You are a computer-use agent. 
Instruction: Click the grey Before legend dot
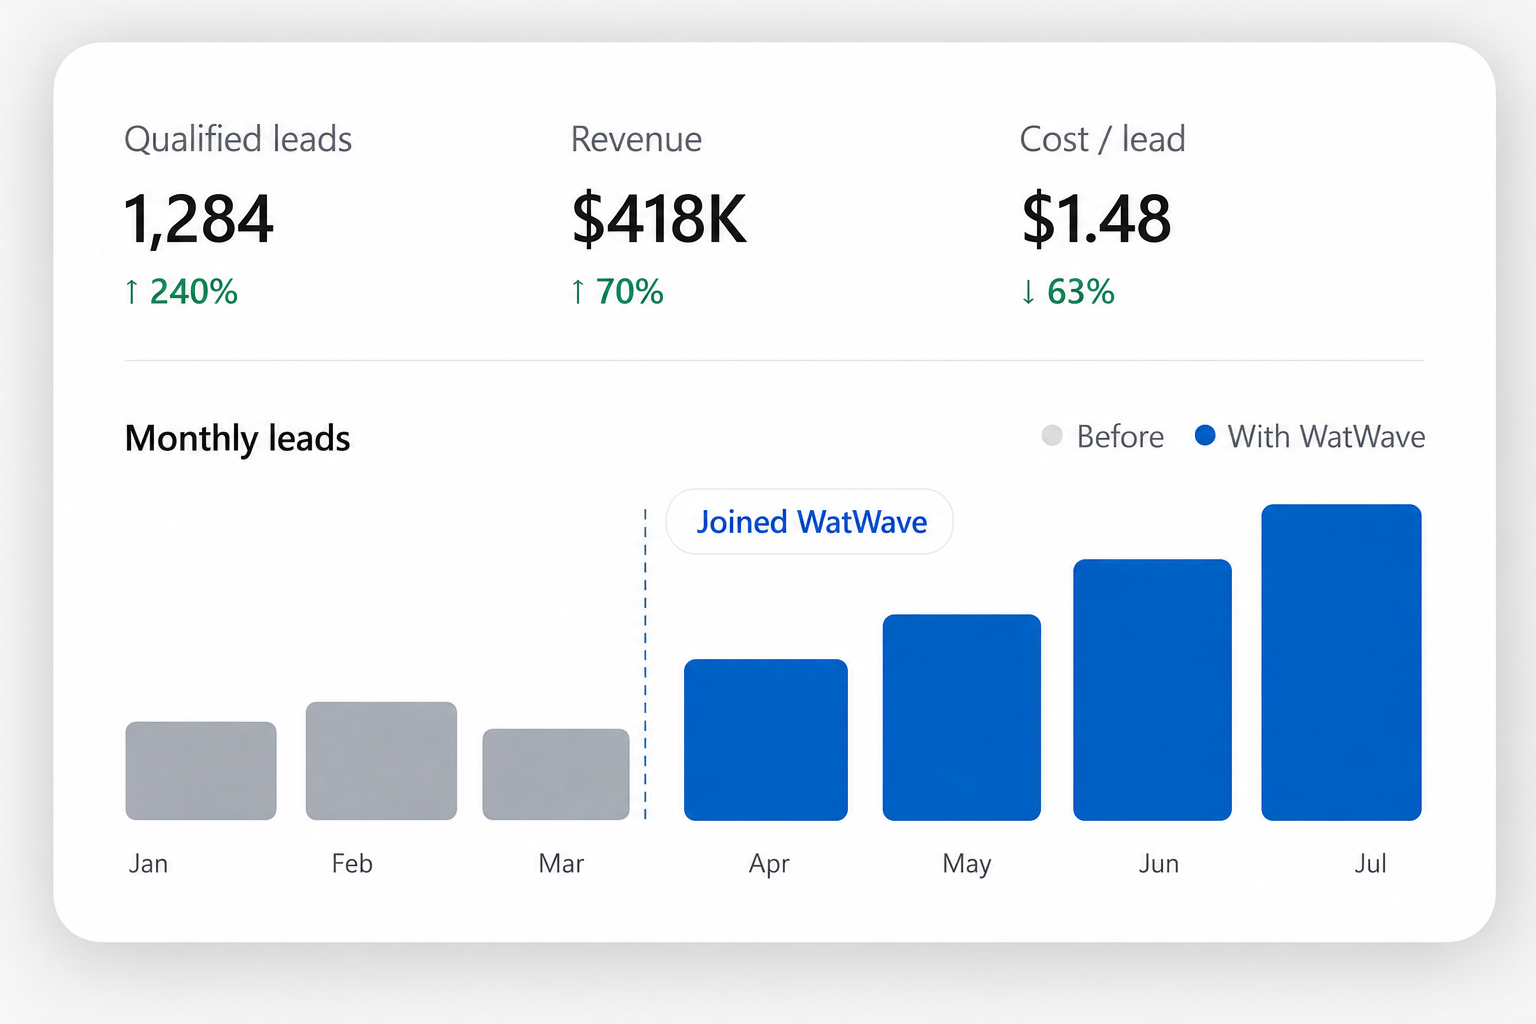coord(1052,435)
